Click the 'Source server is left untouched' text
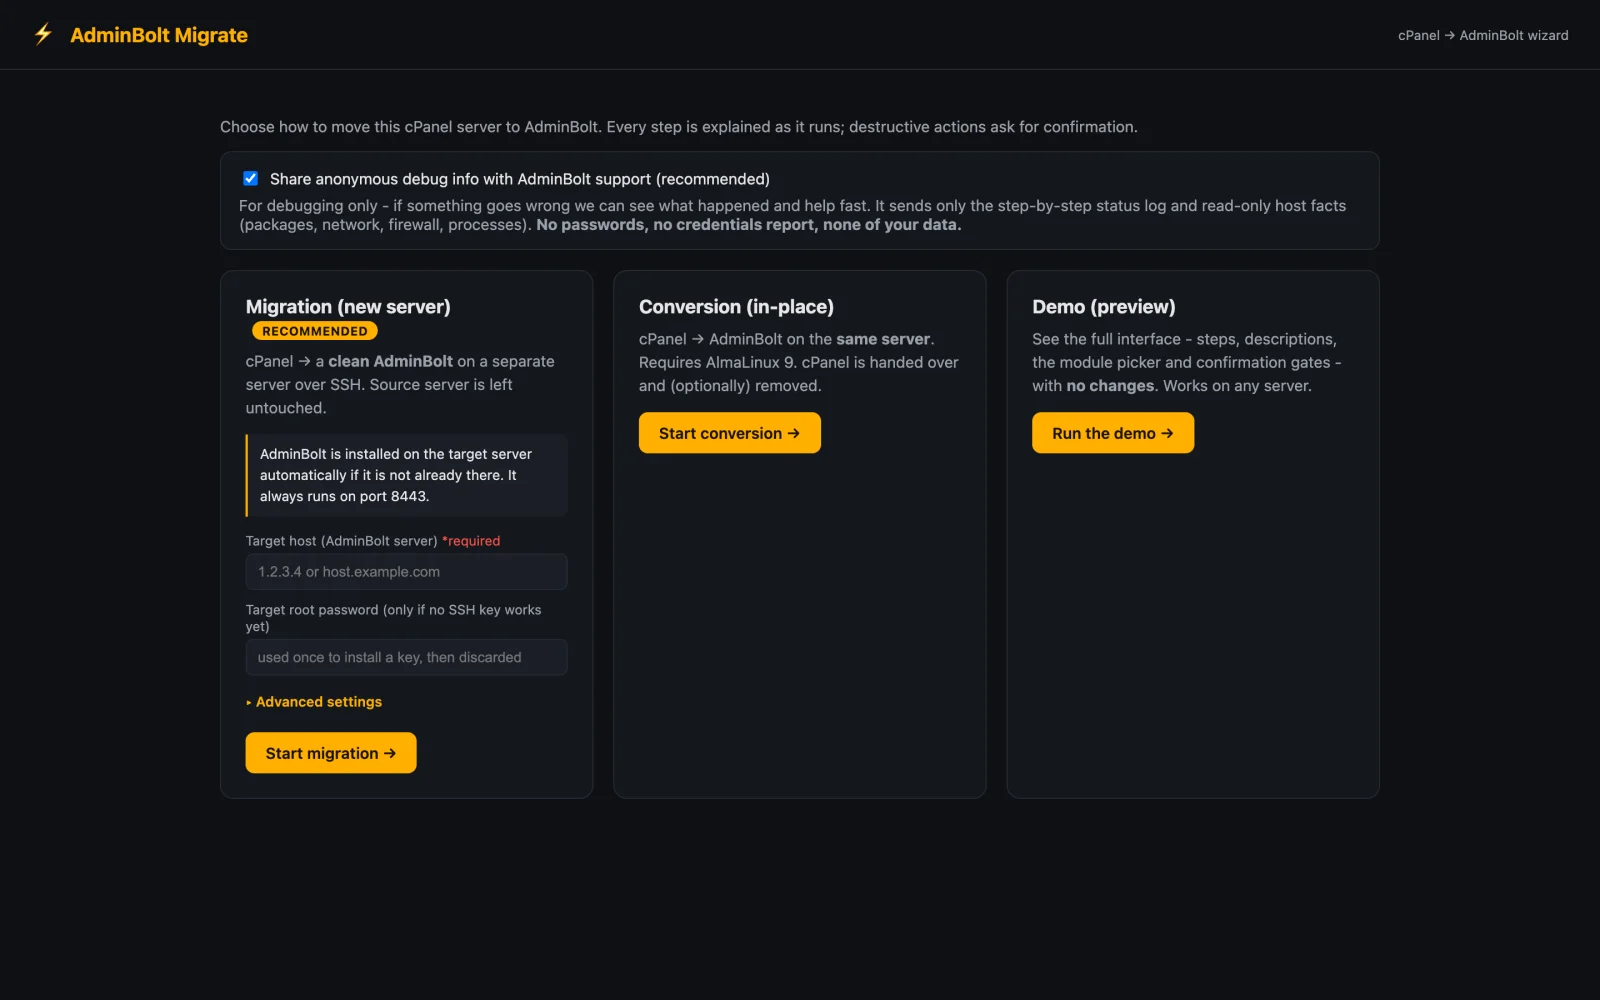 point(379,396)
